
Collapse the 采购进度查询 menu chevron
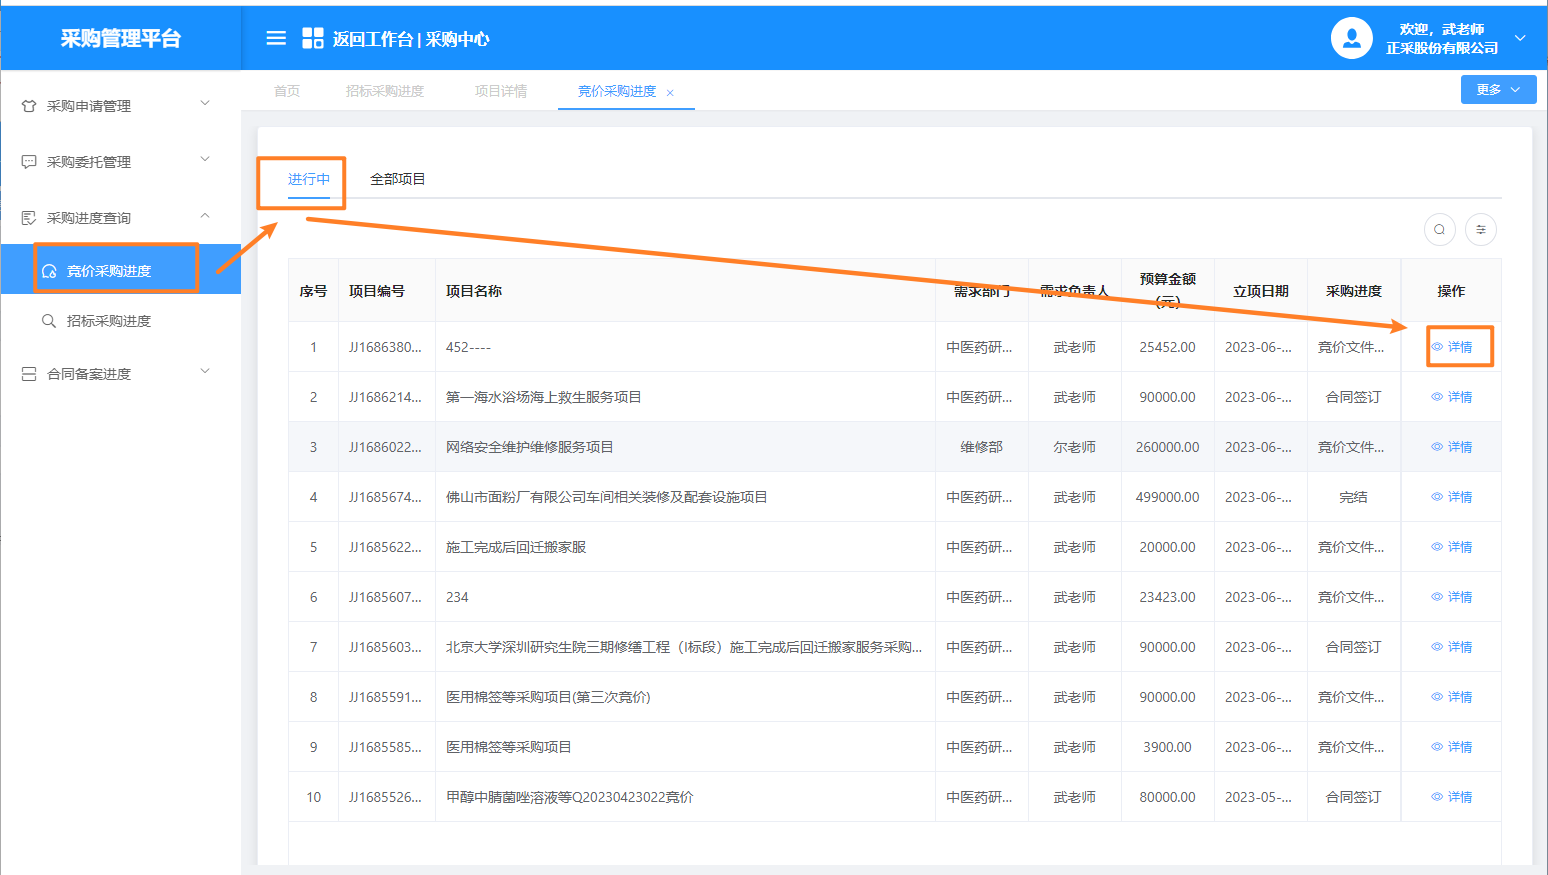tap(205, 216)
